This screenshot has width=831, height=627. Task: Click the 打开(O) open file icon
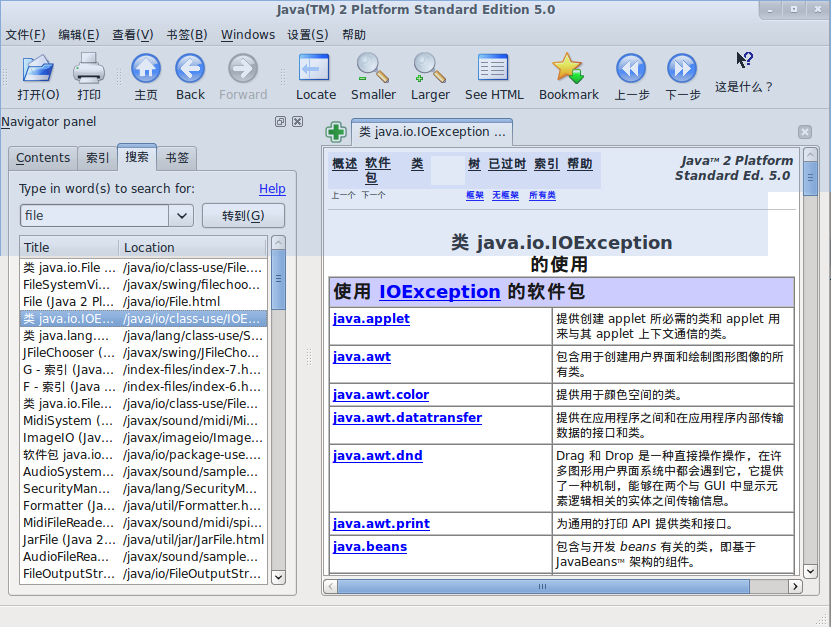pos(38,69)
